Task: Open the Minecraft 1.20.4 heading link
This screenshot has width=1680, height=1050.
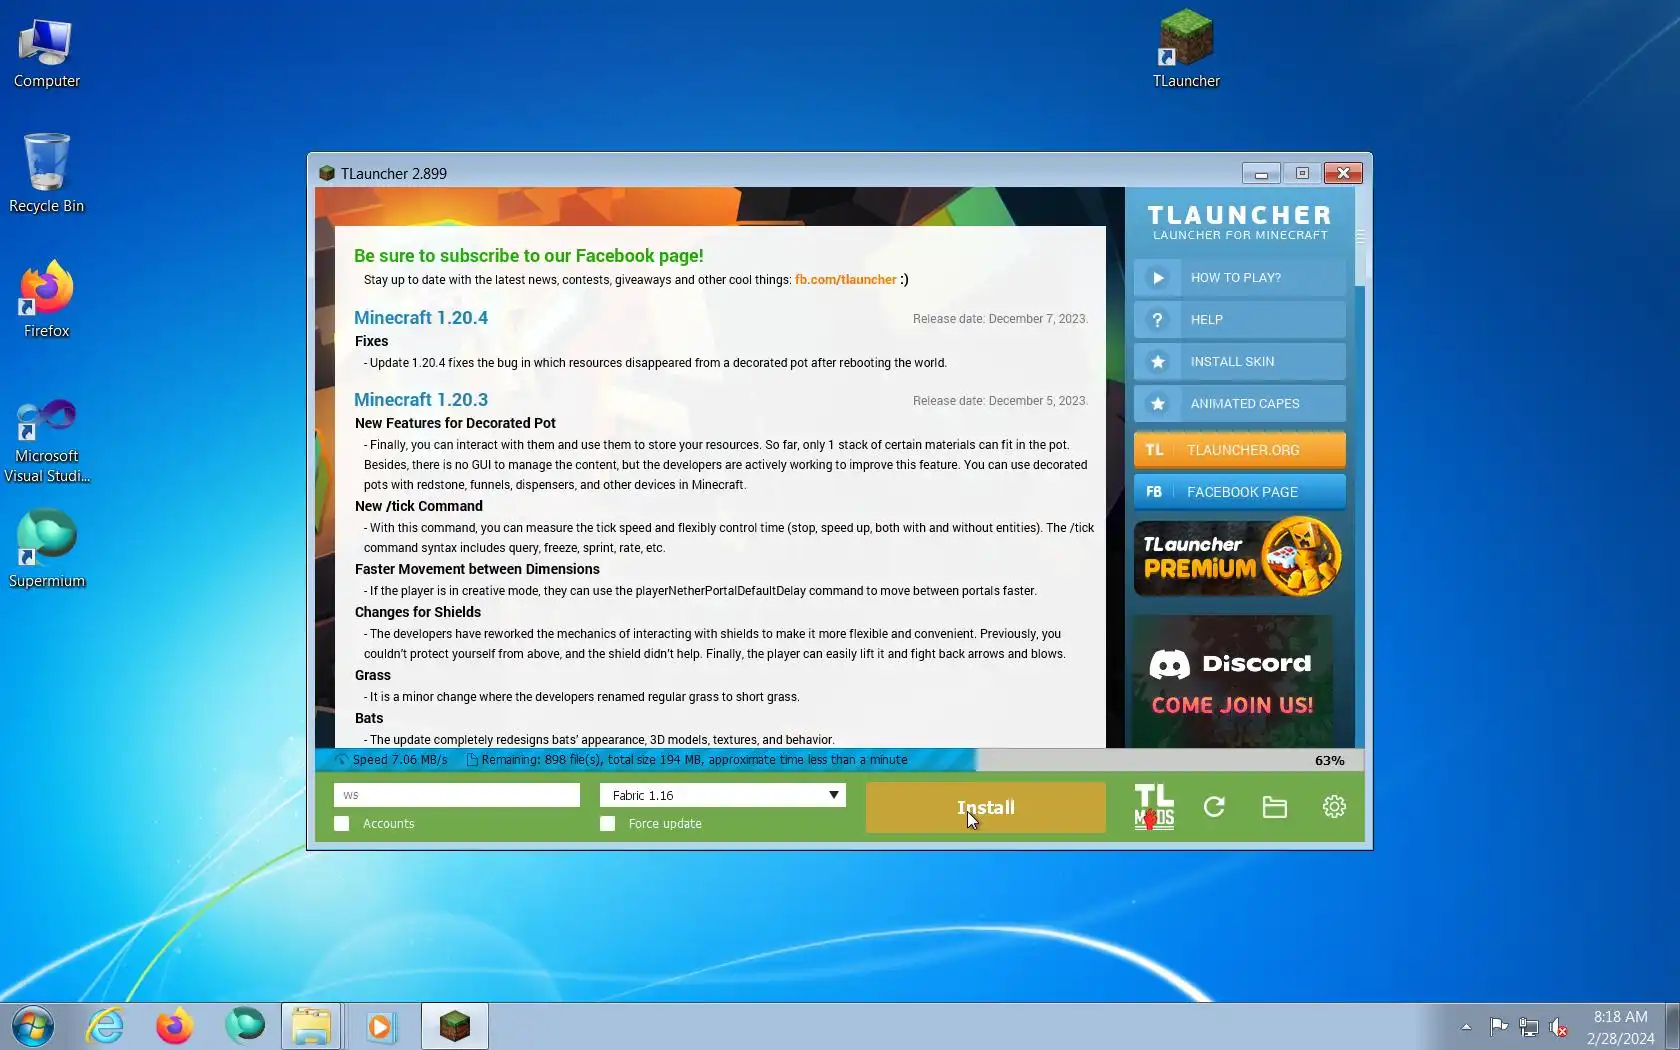Action: [421, 318]
